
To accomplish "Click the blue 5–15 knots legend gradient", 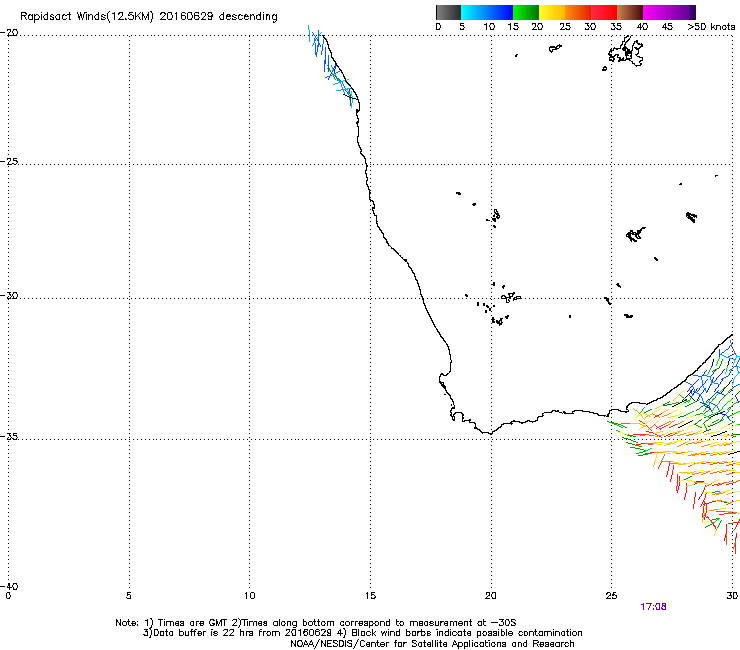I will [487, 12].
